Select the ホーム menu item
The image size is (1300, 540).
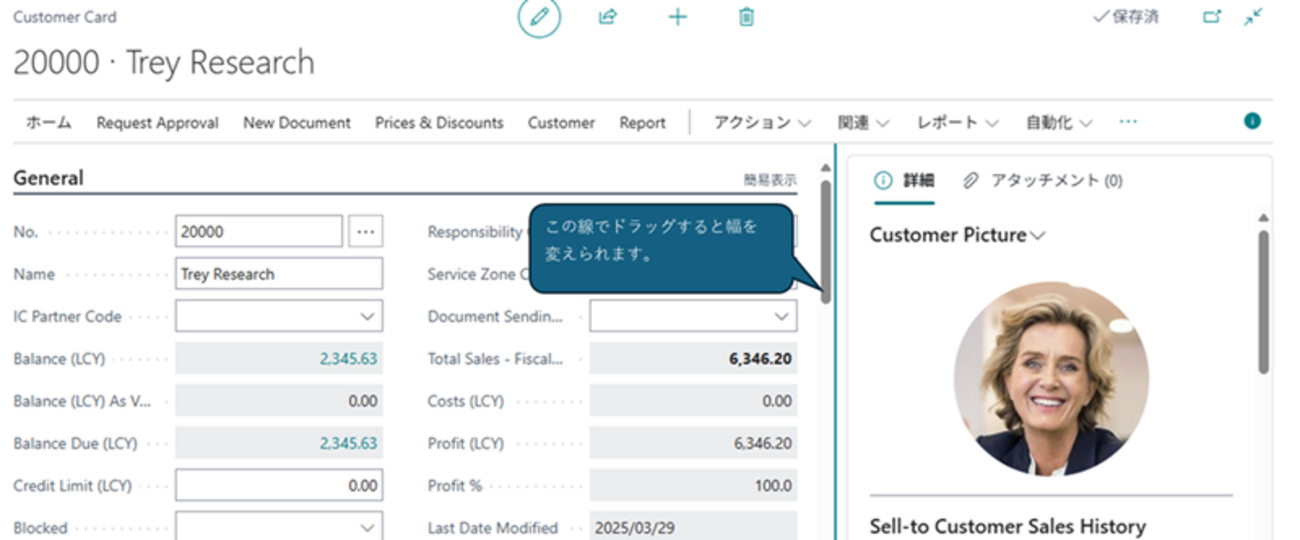pyautogui.click(x=48, y=123)
